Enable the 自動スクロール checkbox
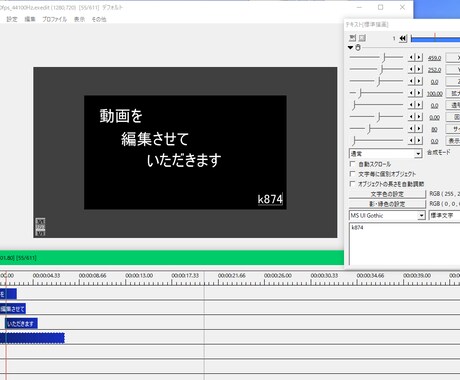460x380 pixels. tap(352, 164)
